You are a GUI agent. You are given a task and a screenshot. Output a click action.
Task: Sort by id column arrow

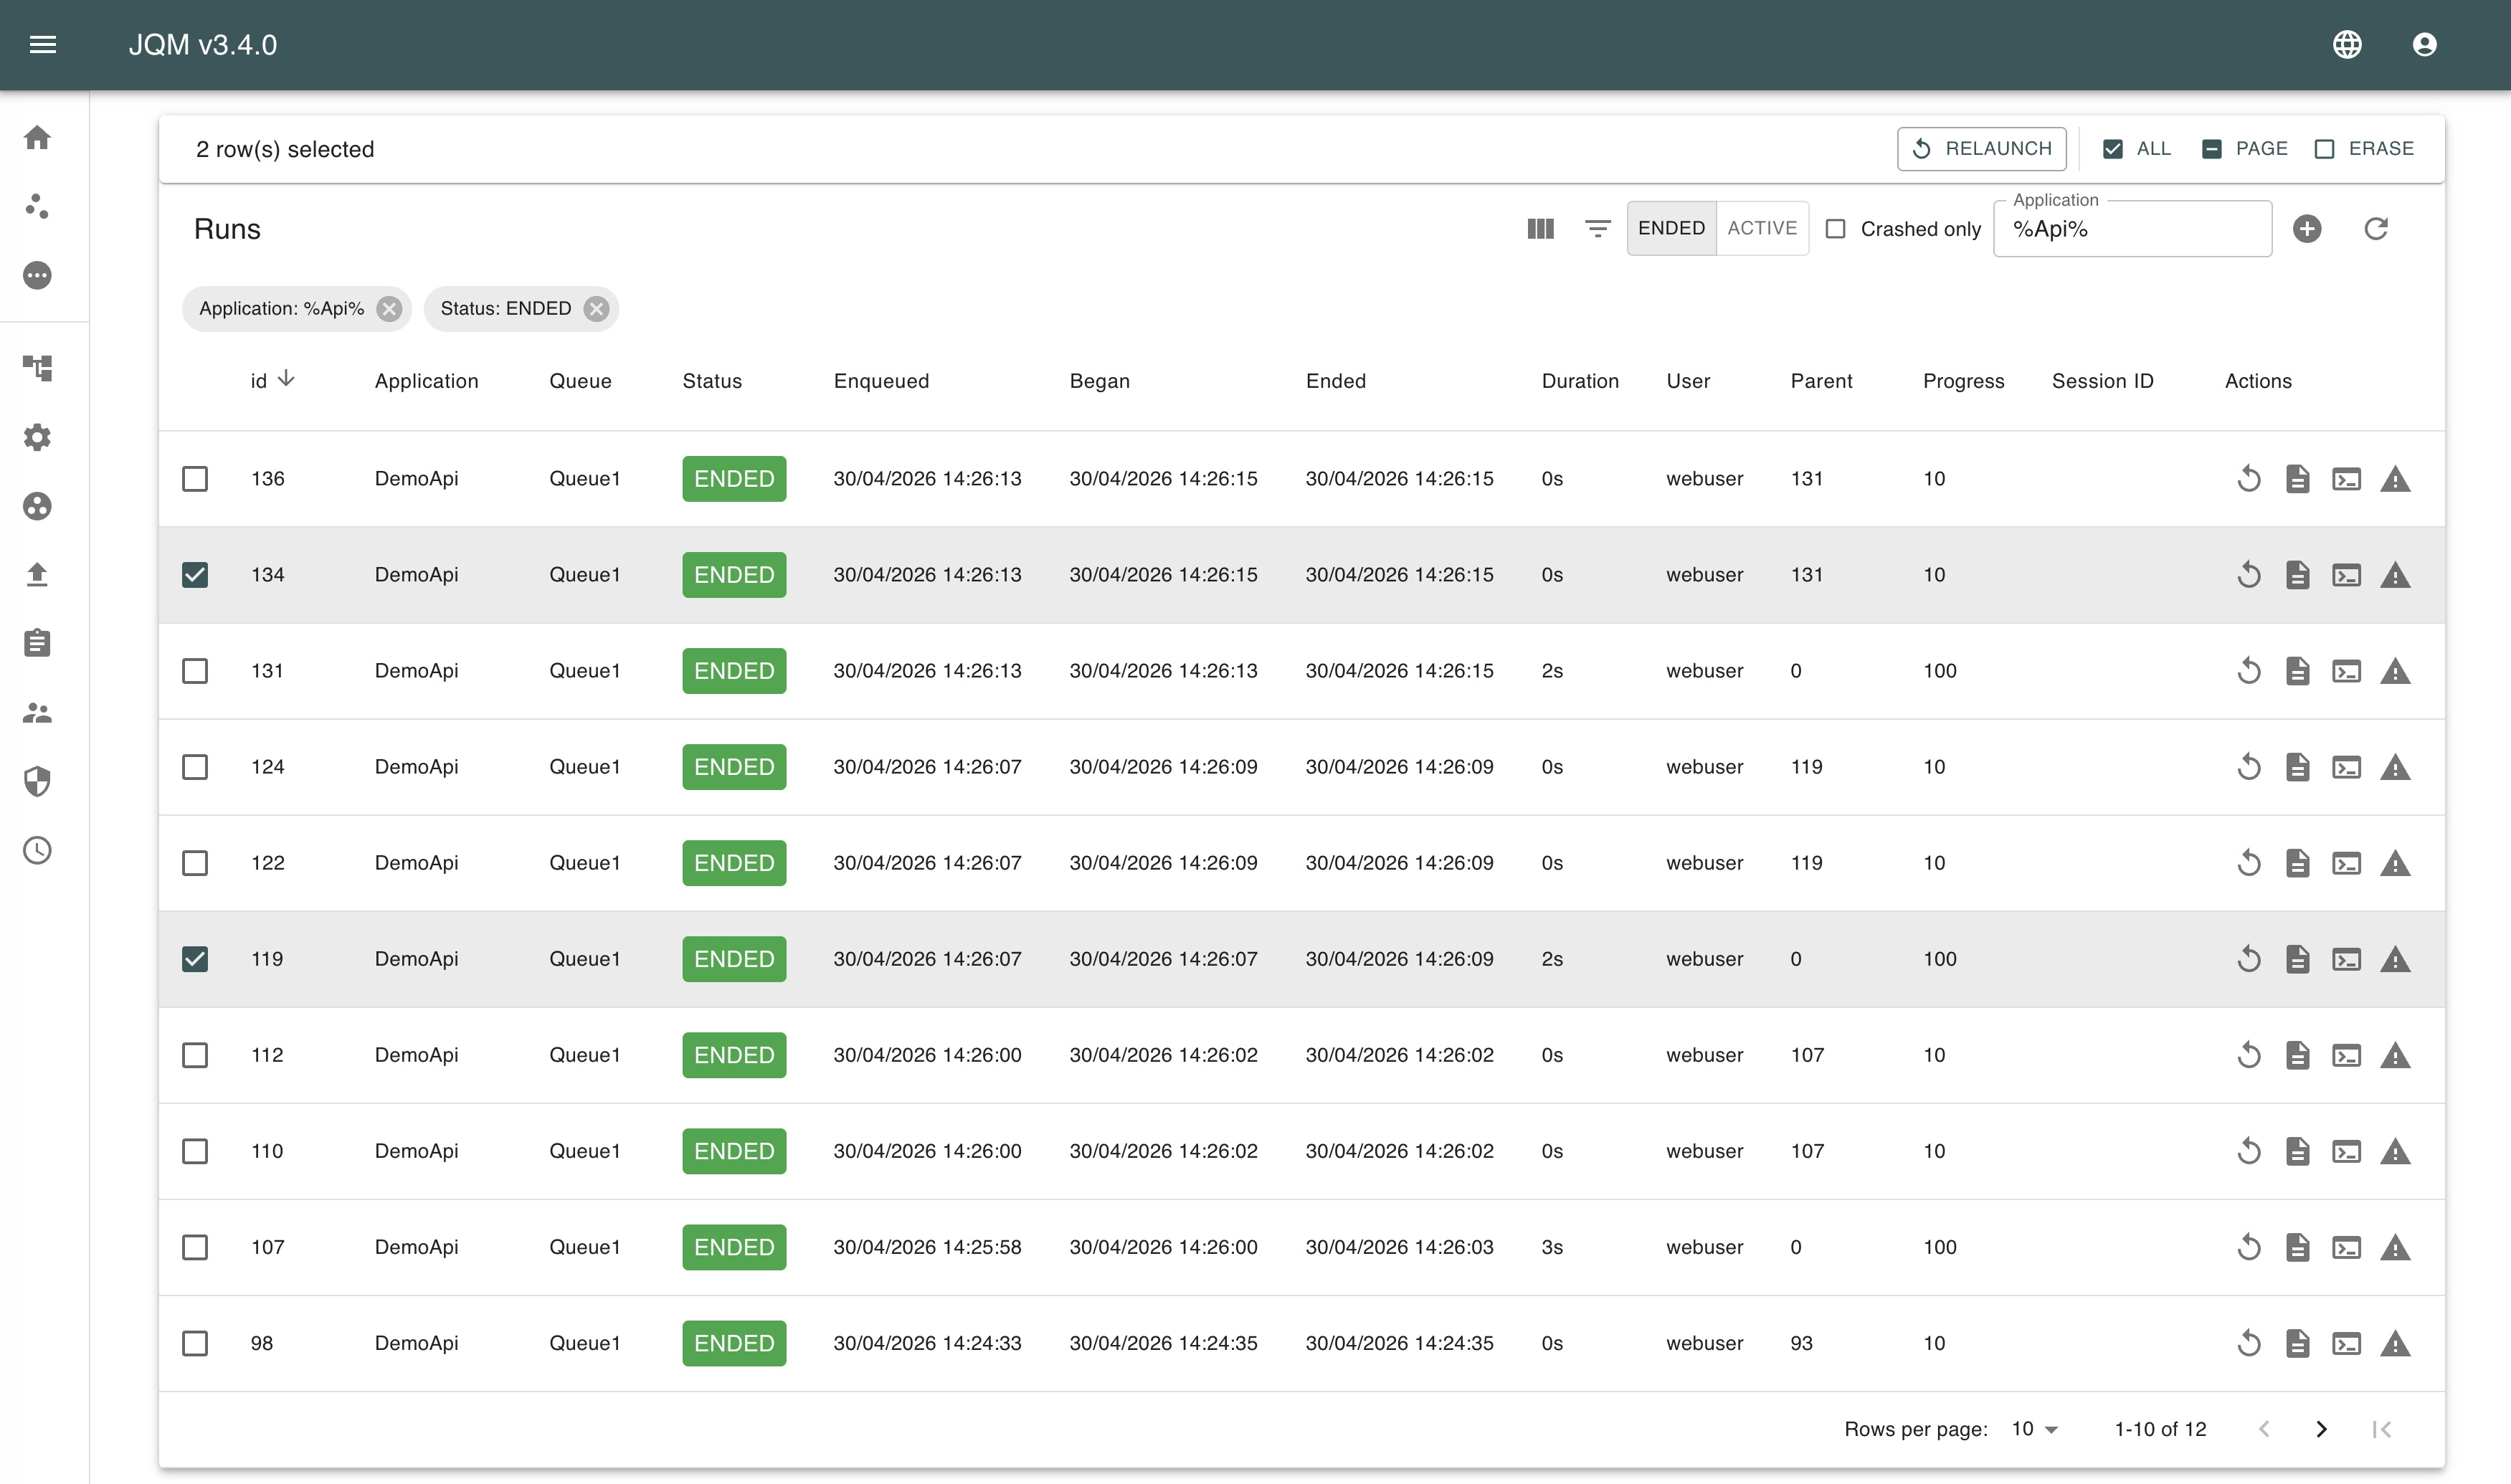(x=286, y=378)
